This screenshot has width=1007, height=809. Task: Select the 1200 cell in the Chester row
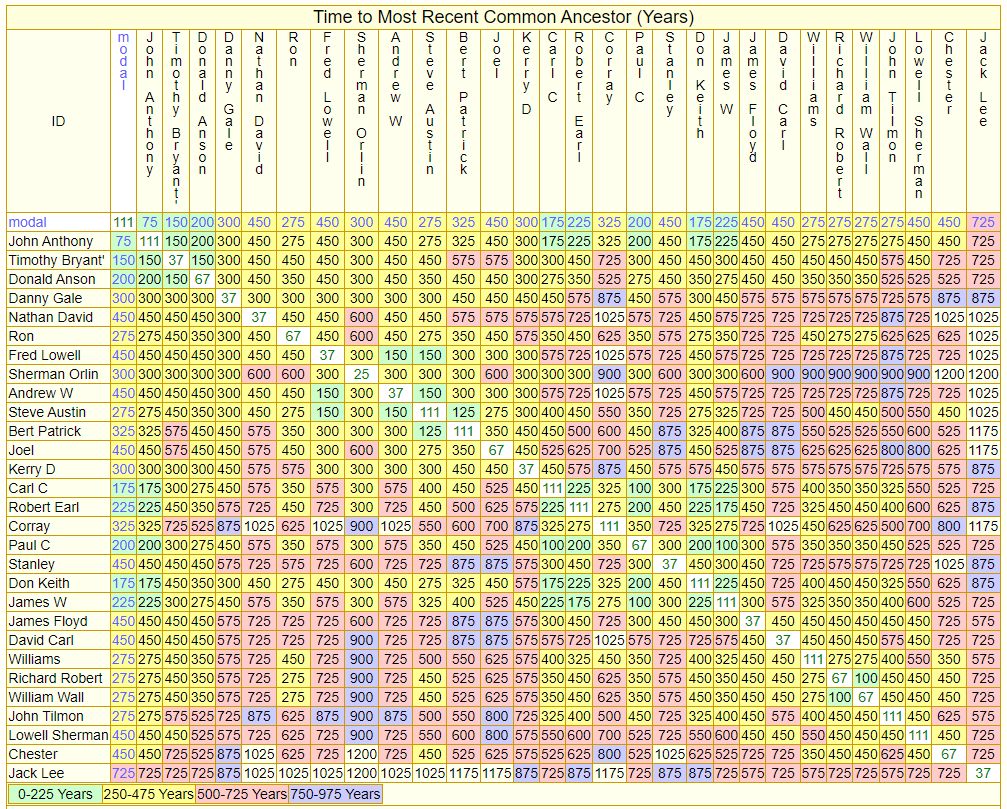click(x=361, y=754)
